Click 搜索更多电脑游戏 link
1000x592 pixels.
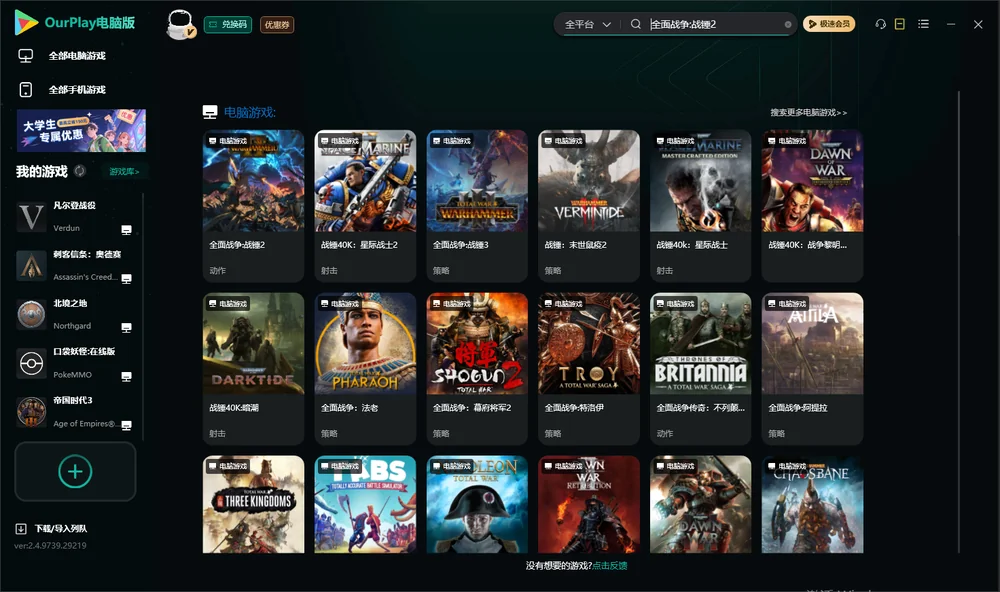coord(808,112)
